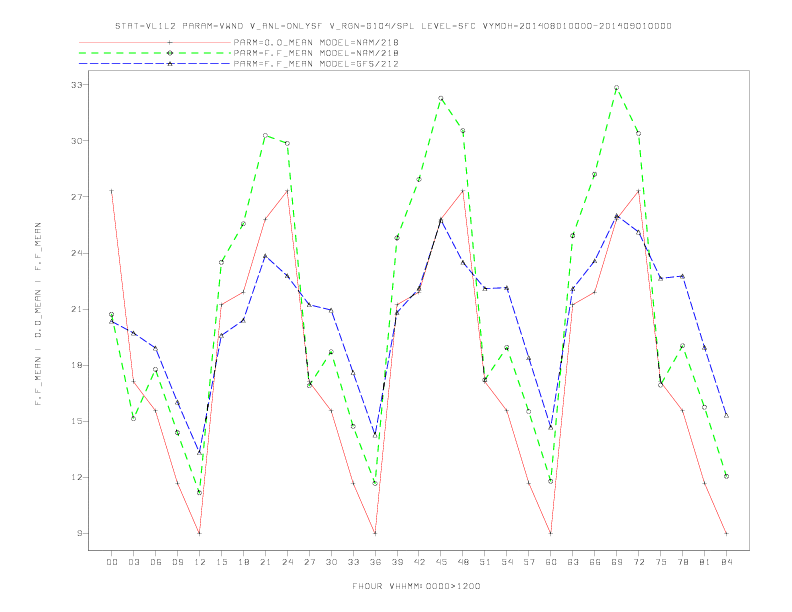This screenshot has height=612, width=792.
Task: Click x-axis forecast hour label 15
Action: click(x=221, y=562)
